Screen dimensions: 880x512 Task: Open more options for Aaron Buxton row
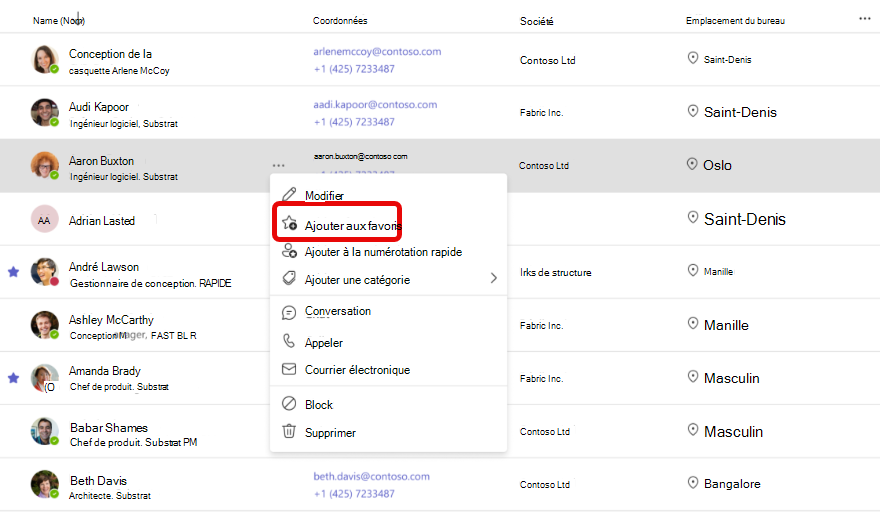278,166
